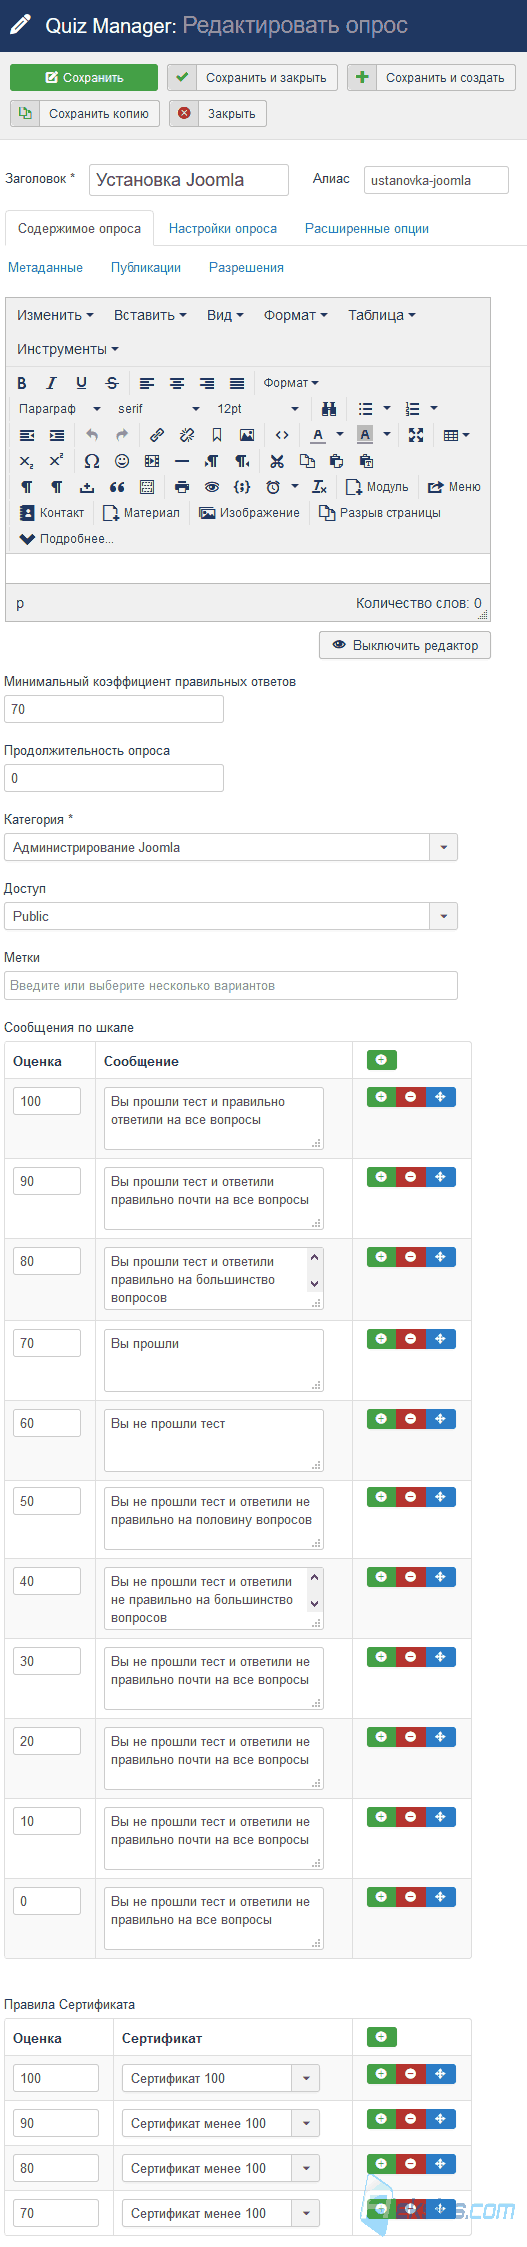The image size is (527, 2247).
Task: Click Разрыв страницы editor button
Action: pyautogui.click(x=379, y=513)
